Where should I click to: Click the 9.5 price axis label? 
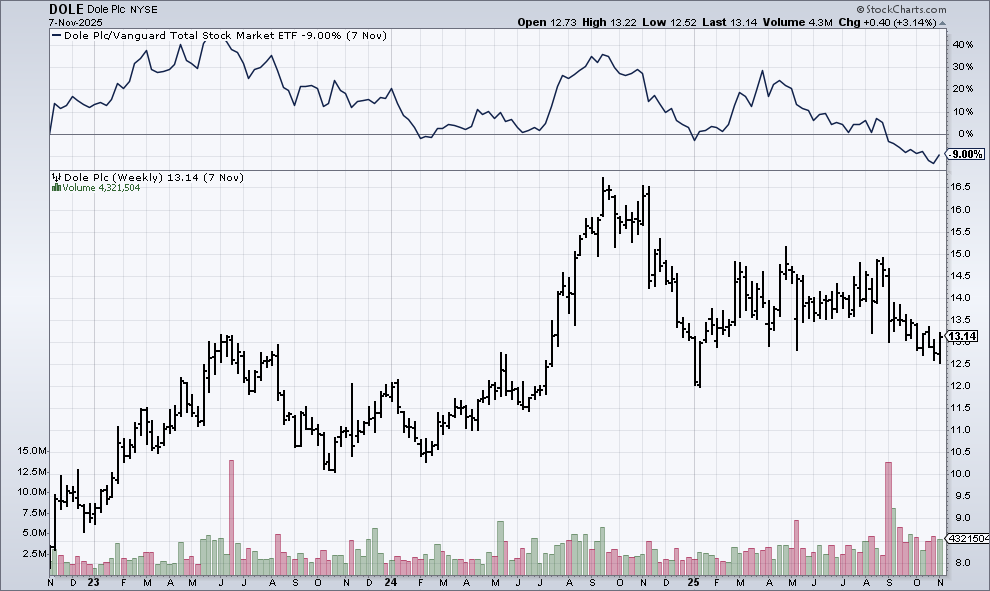tap(963, 496)
